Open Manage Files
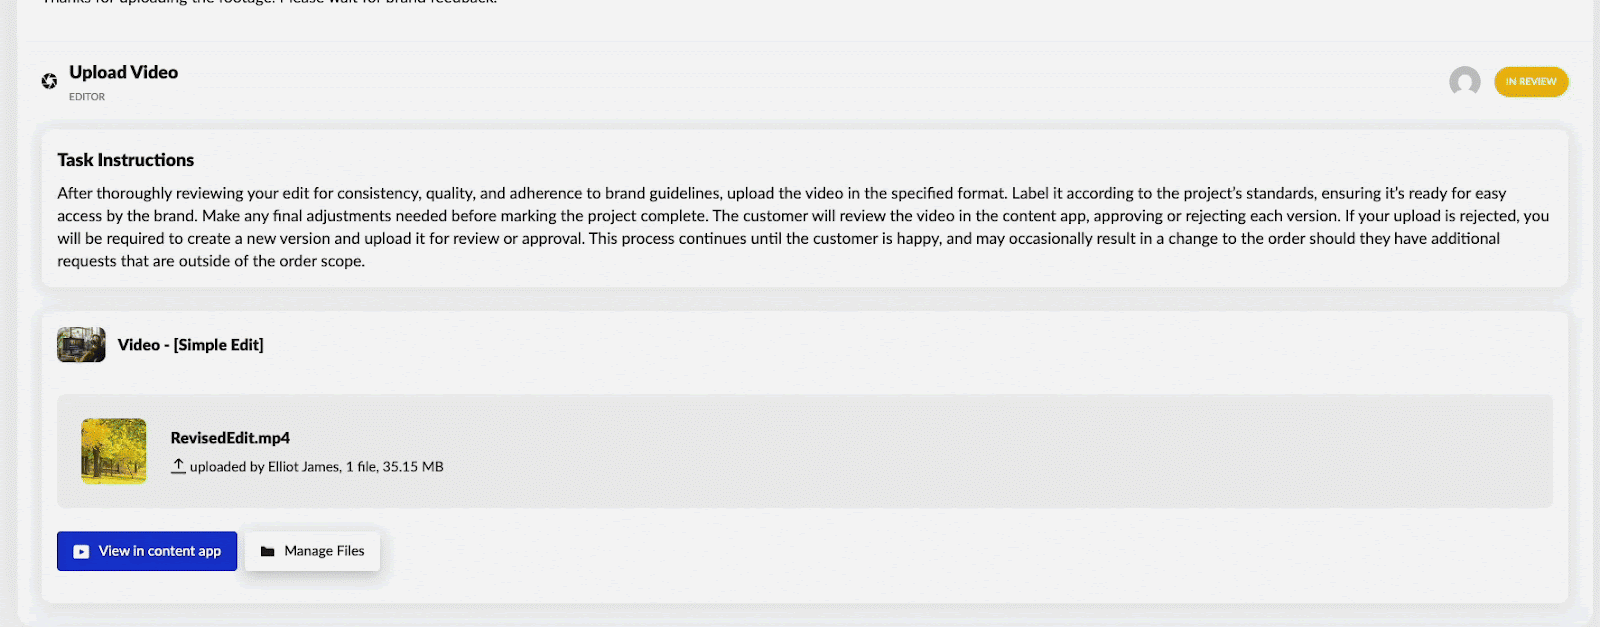The height and width of the screenshot is (627, 1600). tap(312, 551)
